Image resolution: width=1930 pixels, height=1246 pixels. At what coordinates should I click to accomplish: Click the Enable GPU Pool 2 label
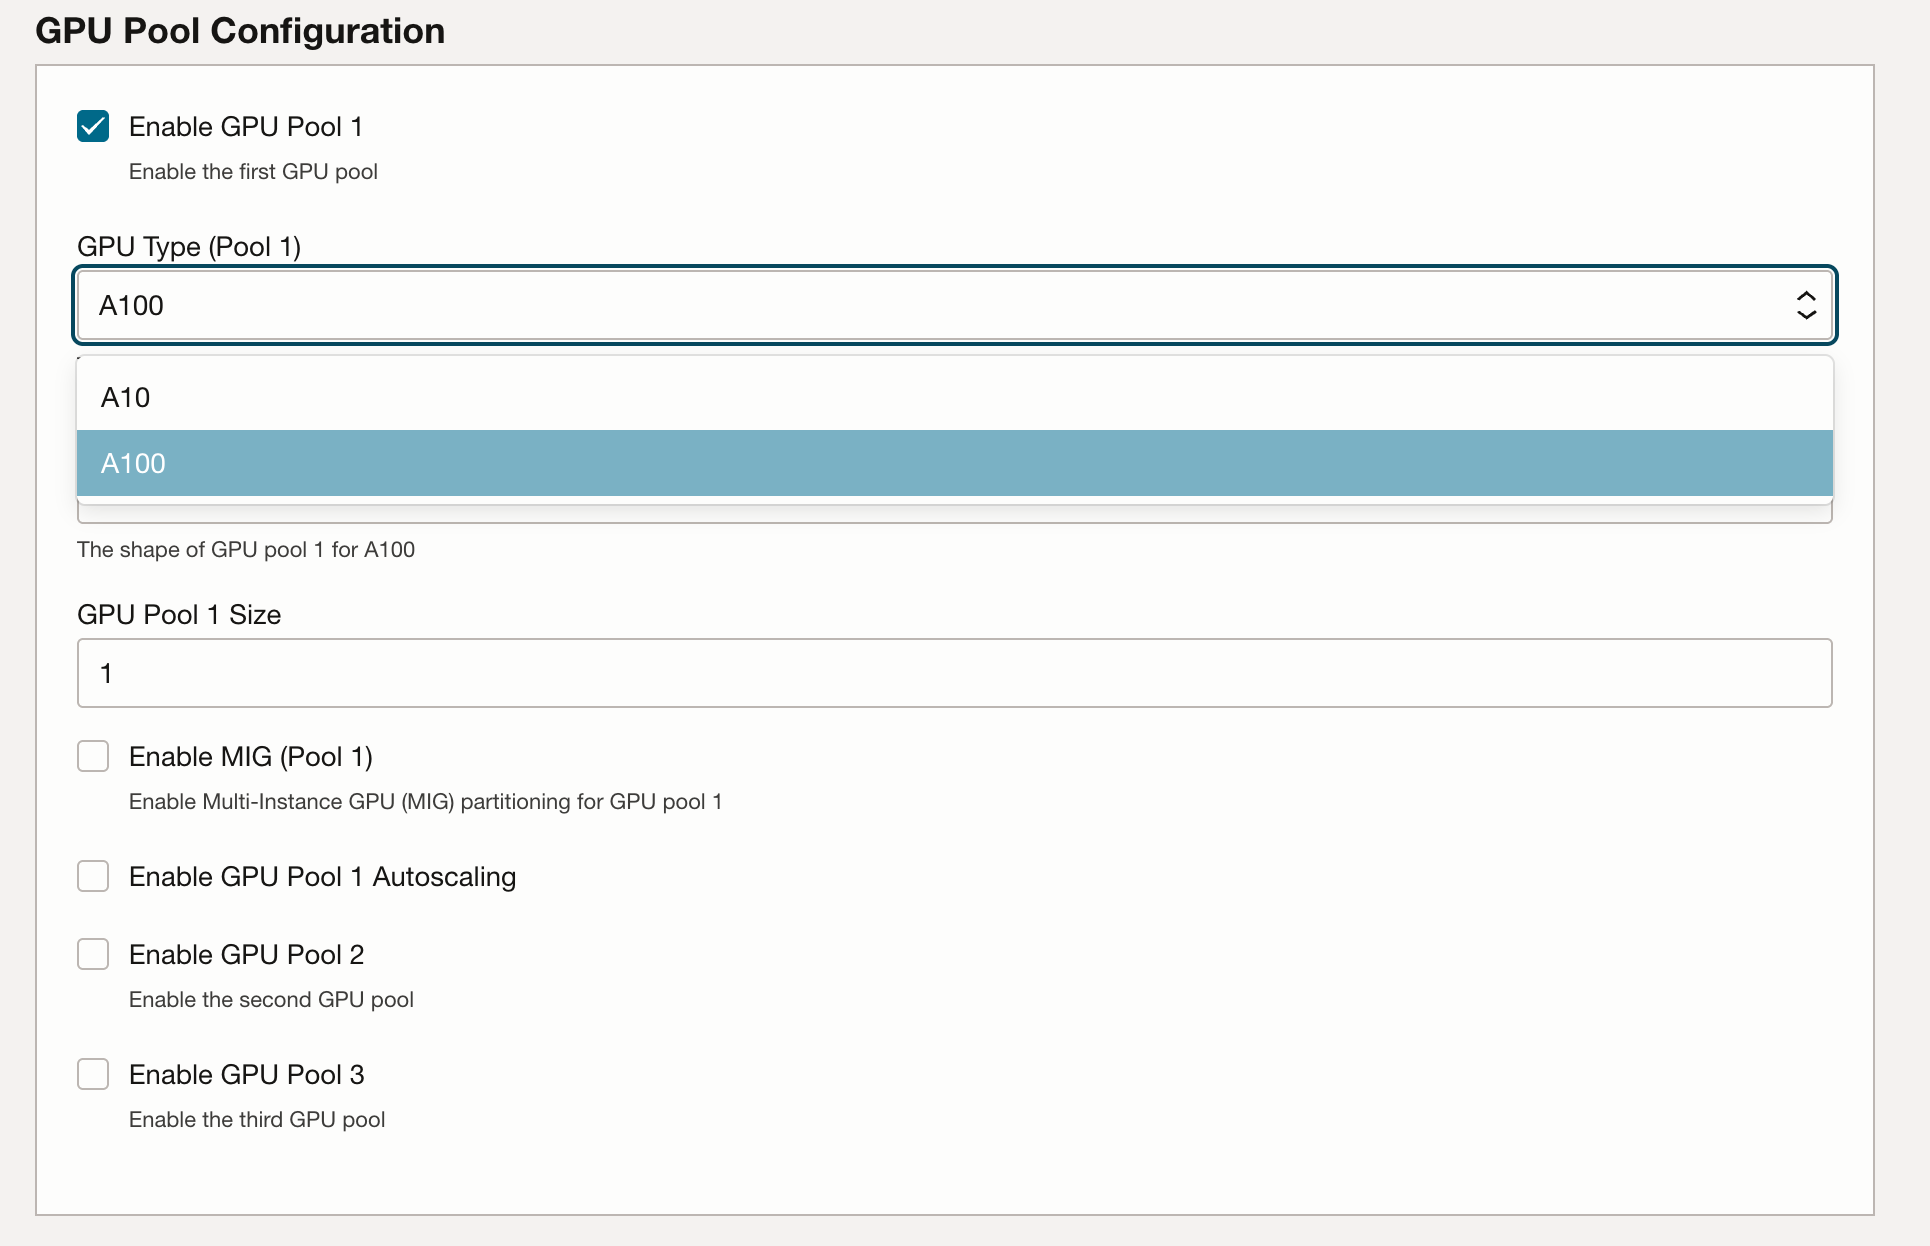(246, 954)
